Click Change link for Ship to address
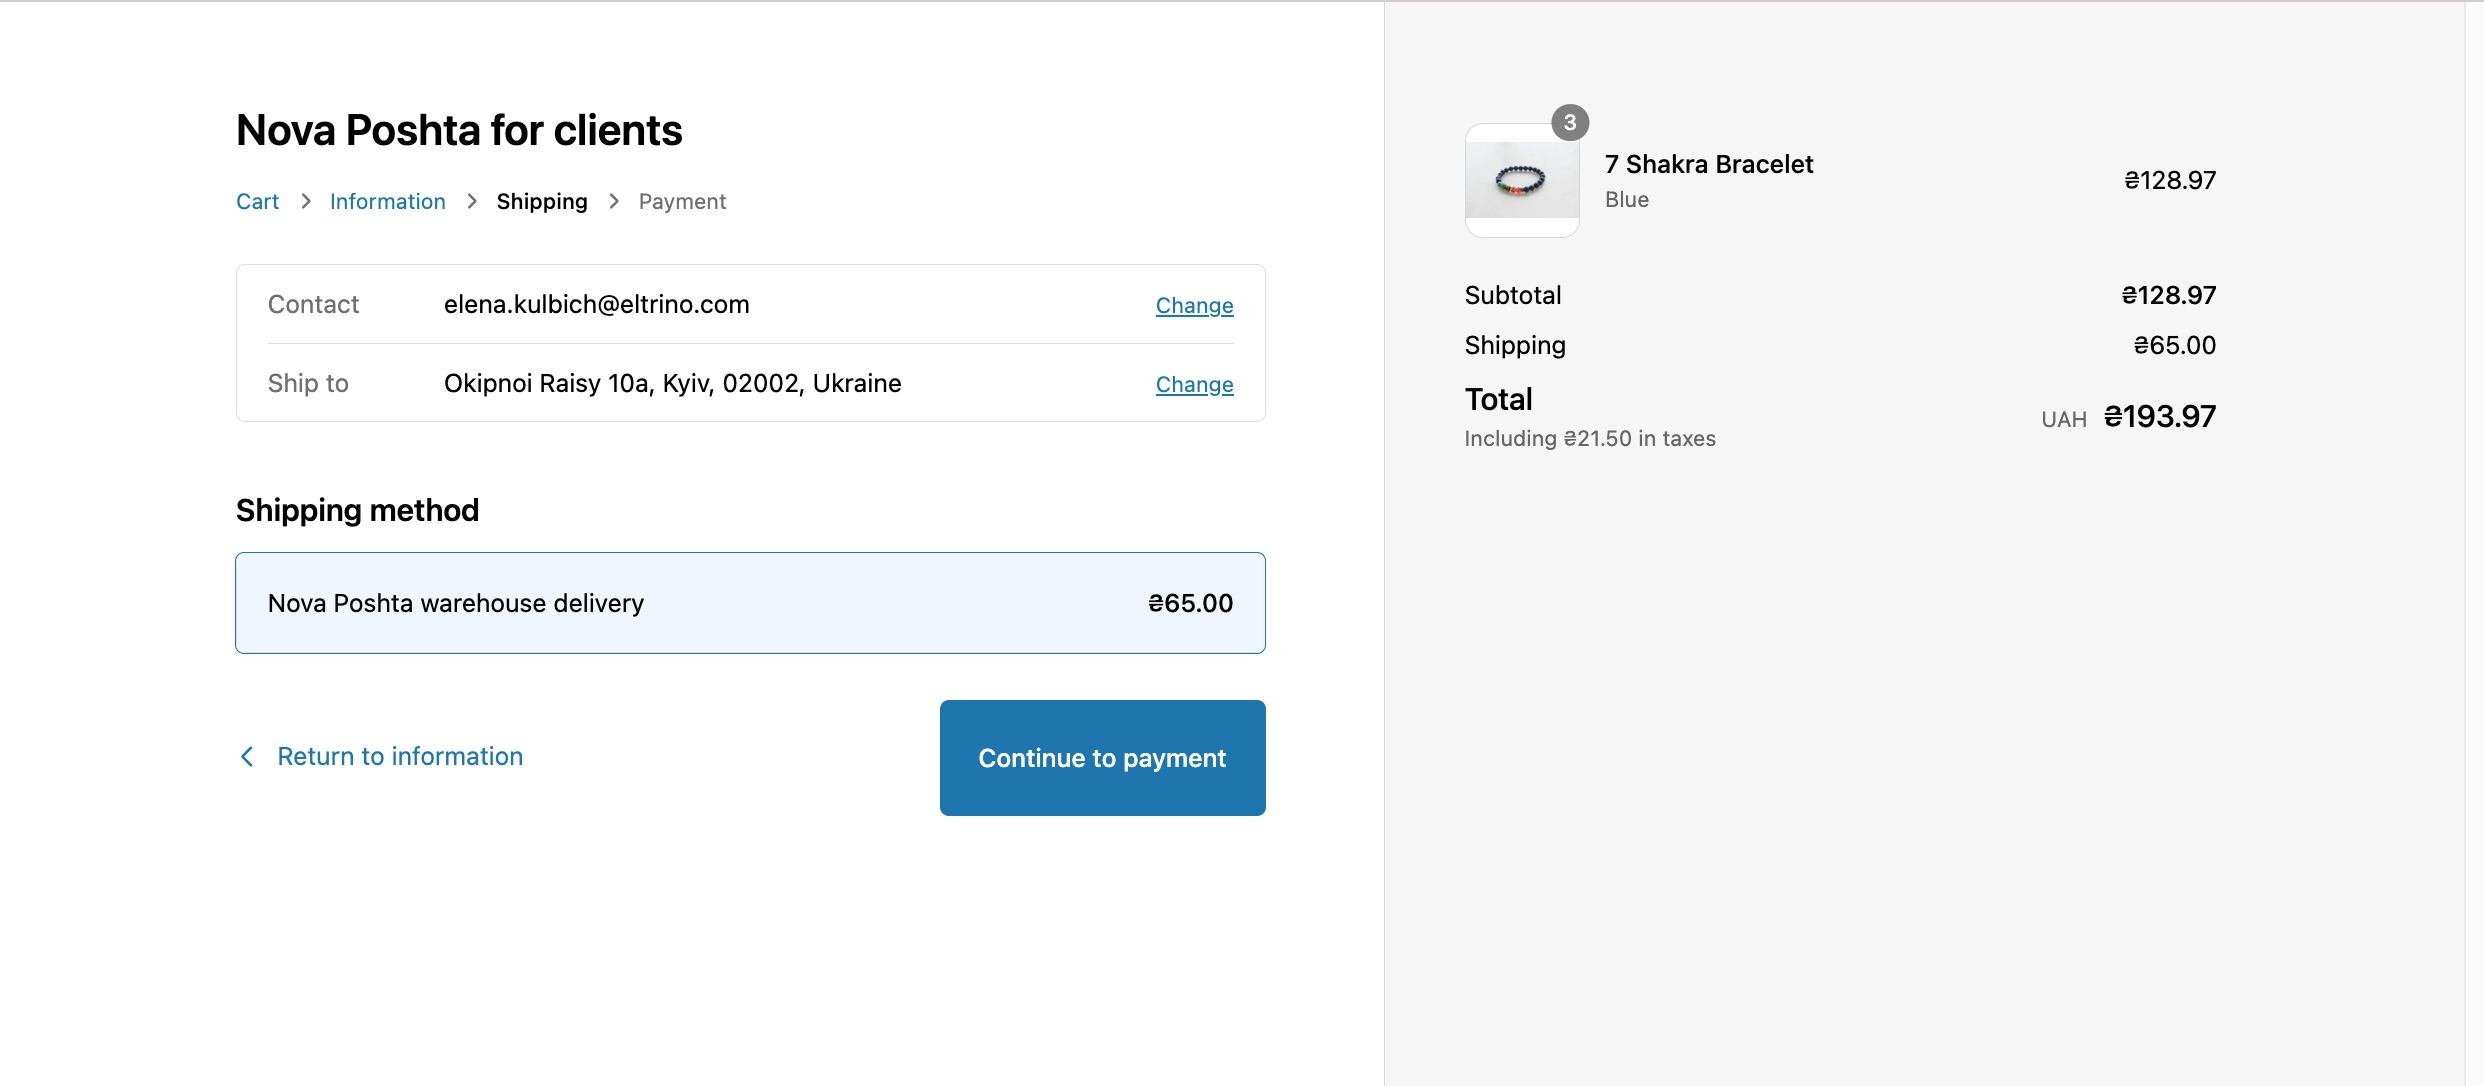This screenshot has height=1086, width=2484. point(1194,384)
